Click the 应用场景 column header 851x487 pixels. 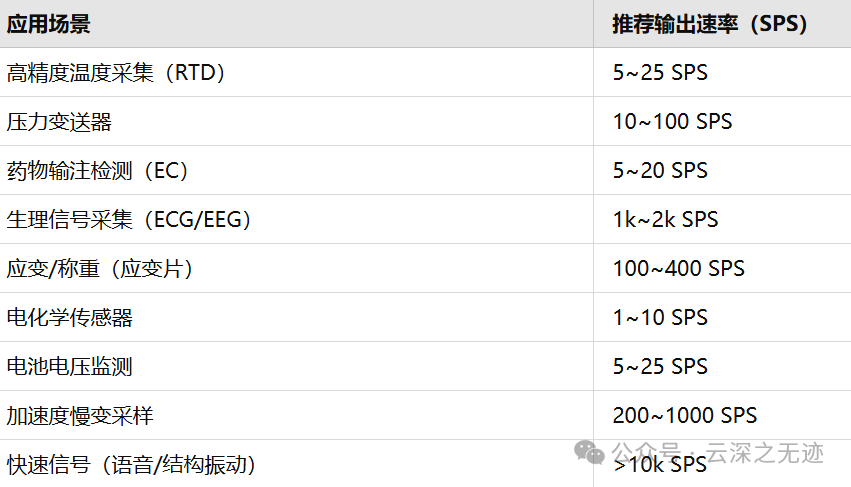click(x=297, y=24)
